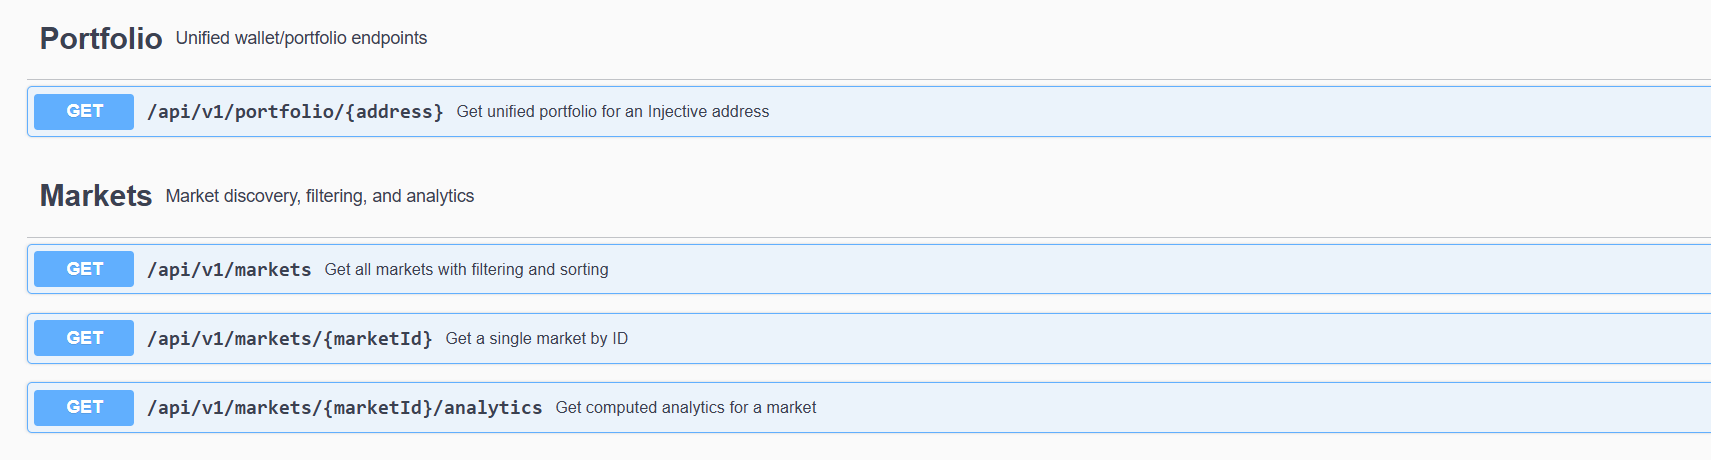Select 'Get unified portfolio for an Injective address' summary
The image size is (1711, 460).
coord(612,112)
